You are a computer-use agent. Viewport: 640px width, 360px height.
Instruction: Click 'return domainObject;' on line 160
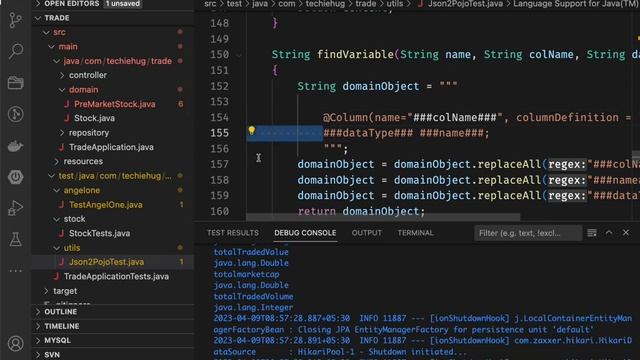pos(361,211)
